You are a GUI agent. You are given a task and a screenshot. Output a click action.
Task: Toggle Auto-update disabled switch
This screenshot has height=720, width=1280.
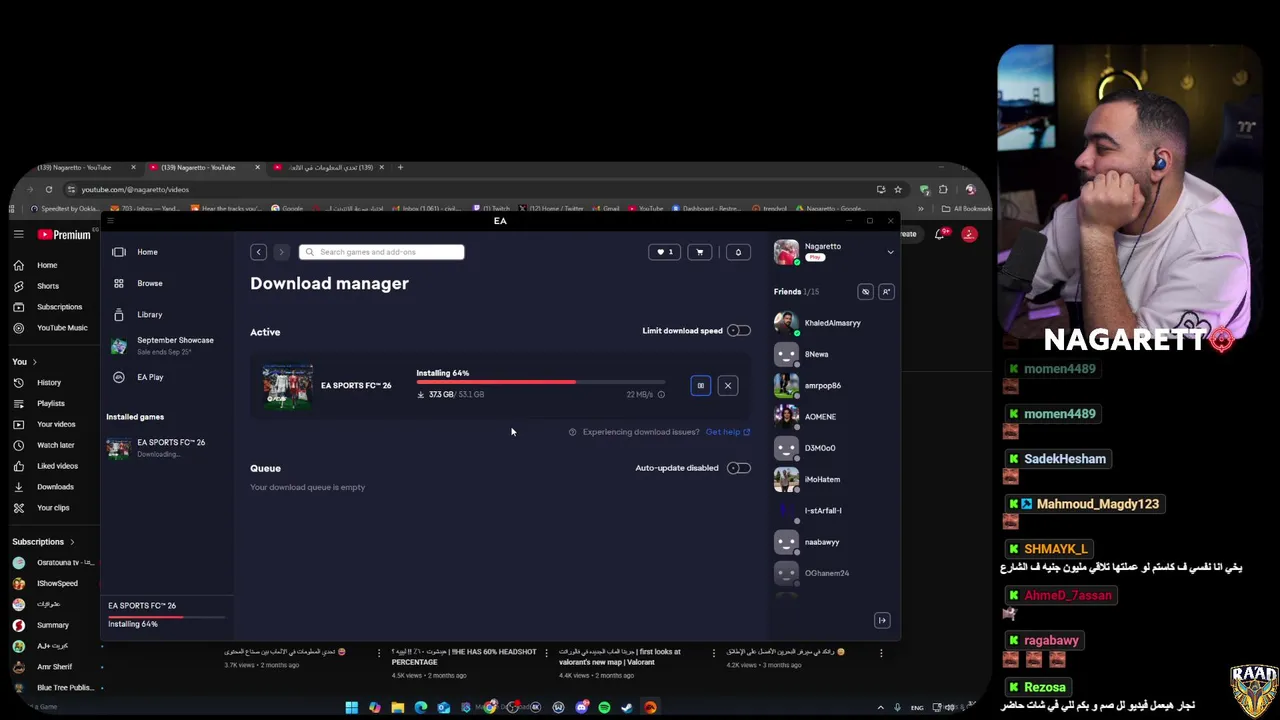tap(738, 468)
